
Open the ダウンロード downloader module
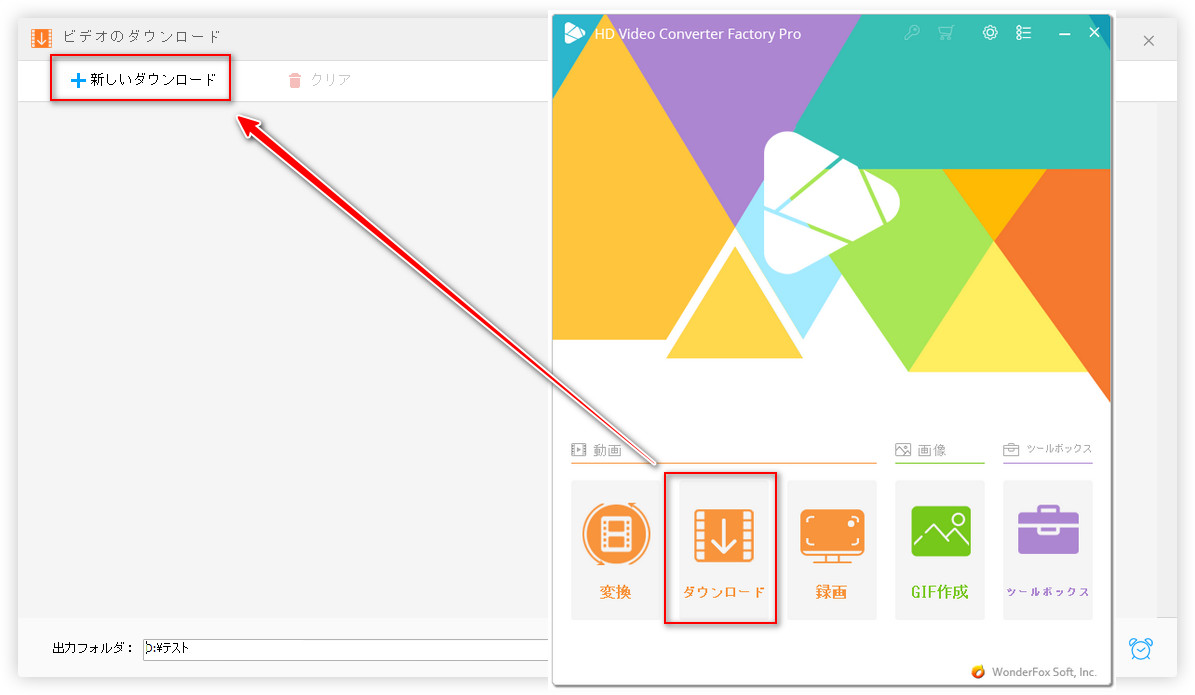coord(723,549)
